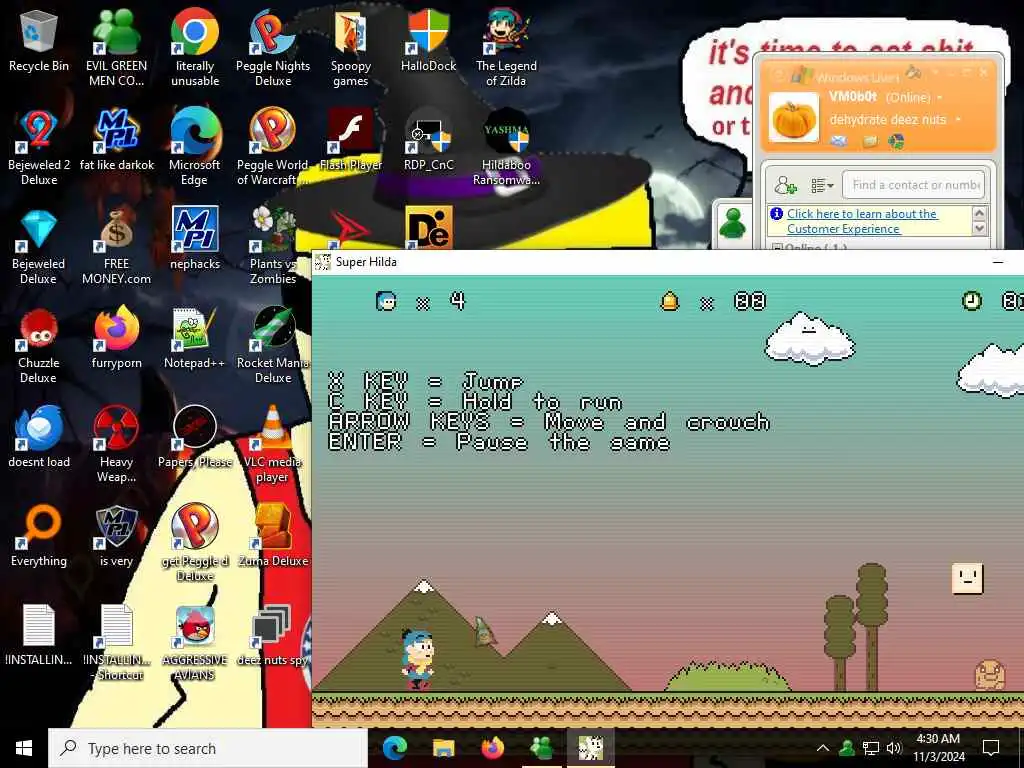Click the info bar scroll up arrow
The image size is (1024, 768).
[978, 214]
